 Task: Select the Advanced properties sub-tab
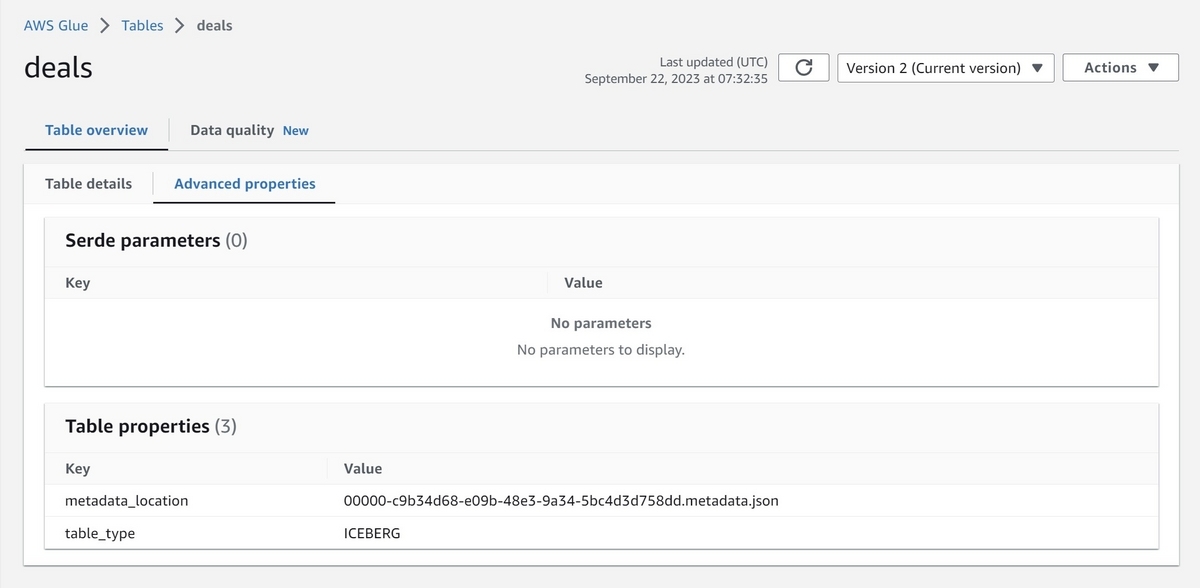pyautogui.click(x=244, y=184)
